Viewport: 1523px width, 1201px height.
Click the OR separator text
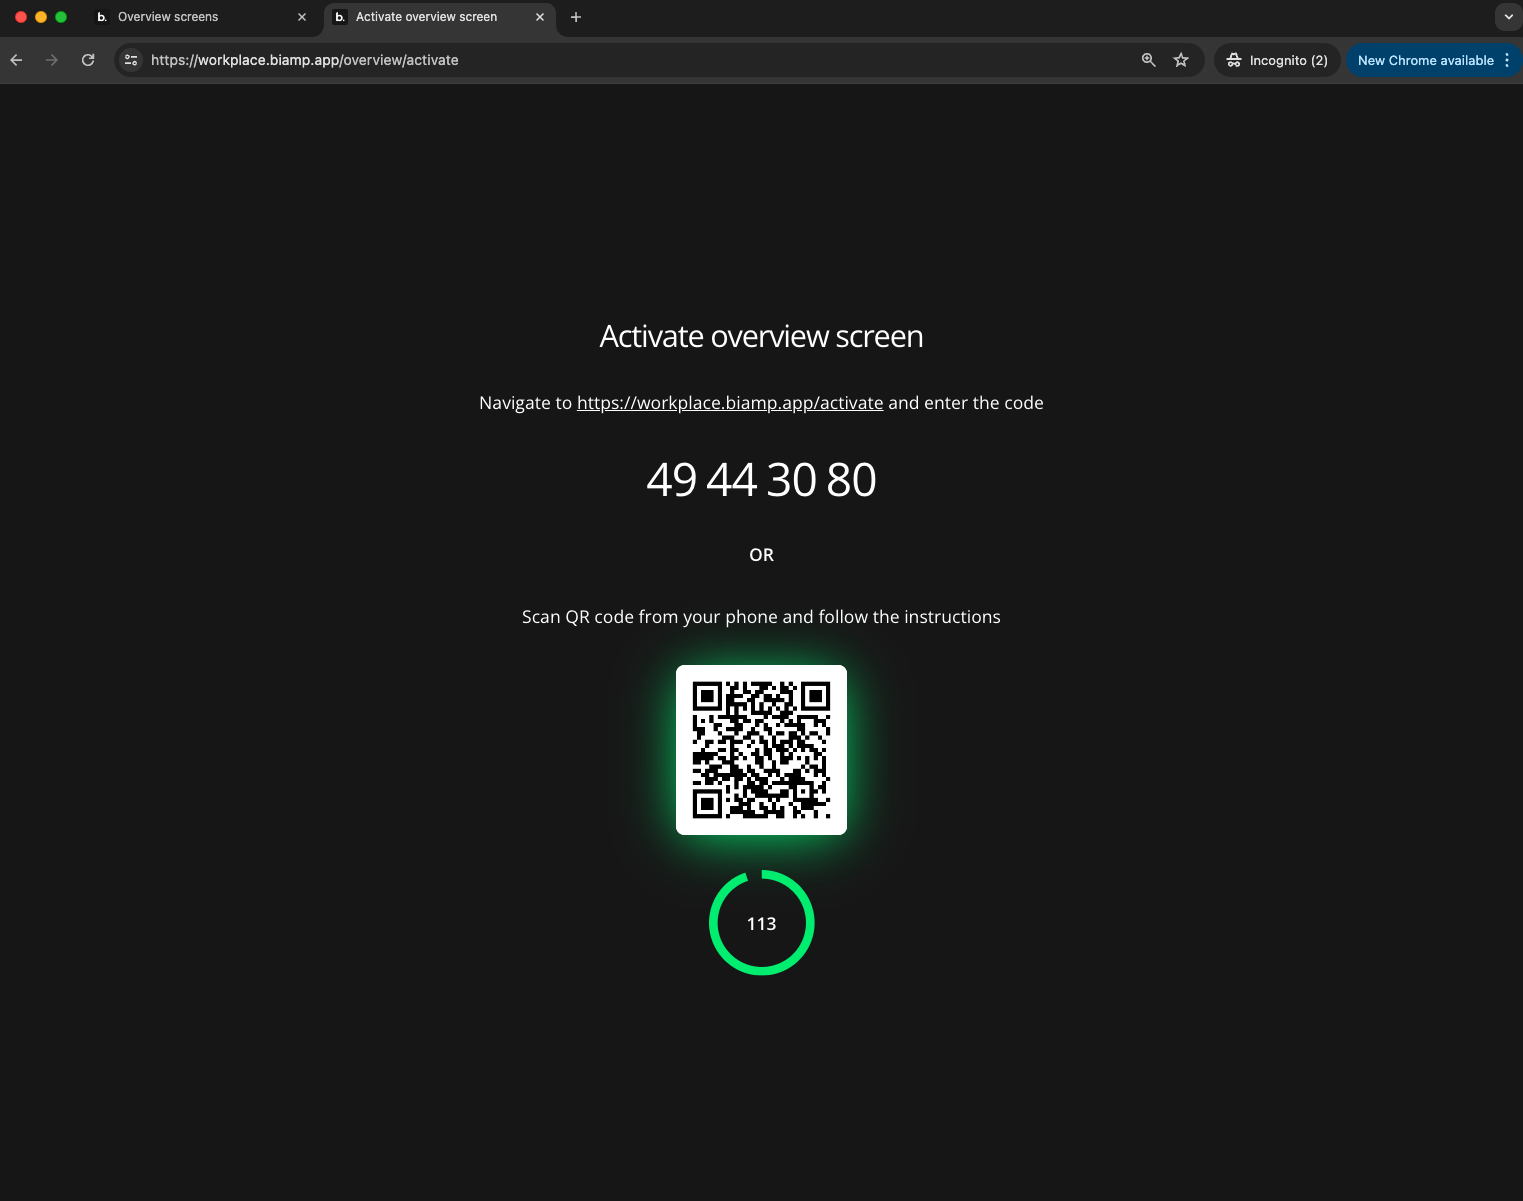761,555
